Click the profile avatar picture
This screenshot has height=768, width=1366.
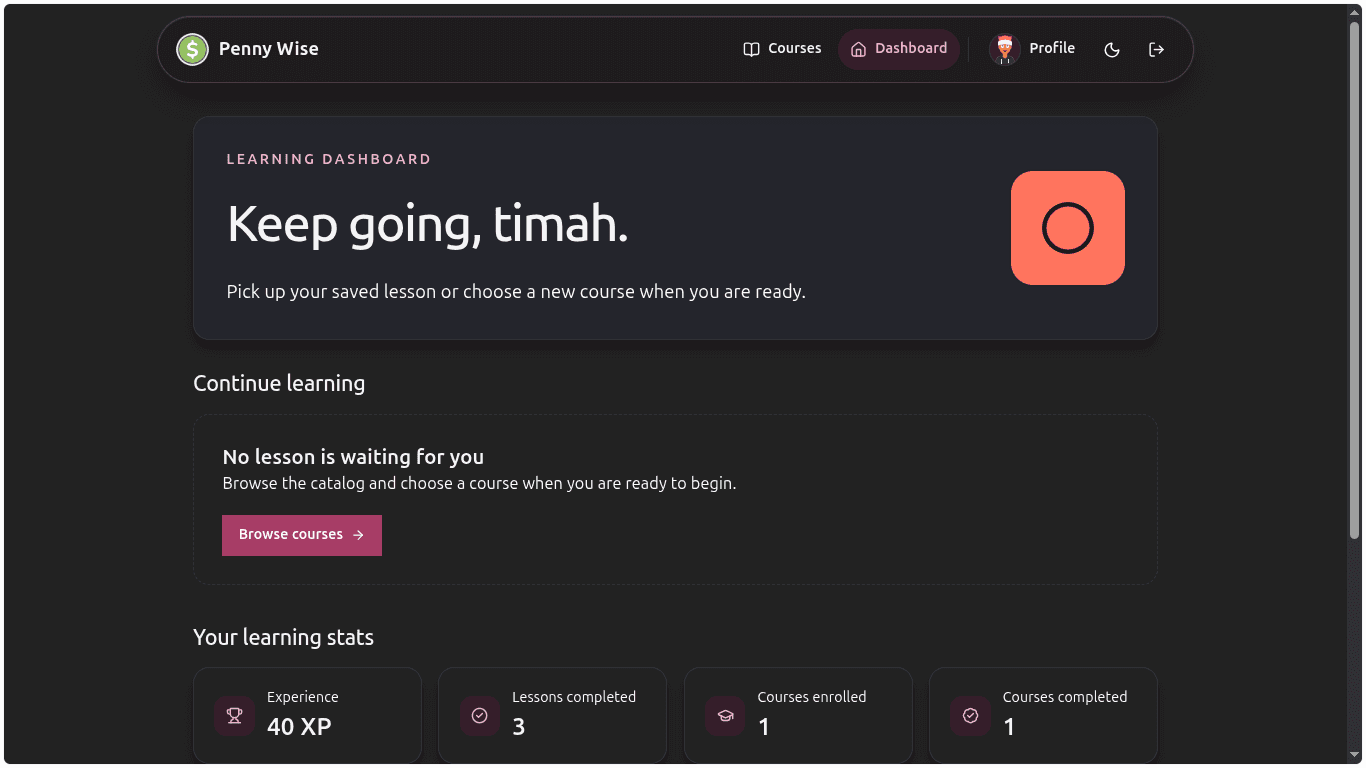(x=1005, y=49)
